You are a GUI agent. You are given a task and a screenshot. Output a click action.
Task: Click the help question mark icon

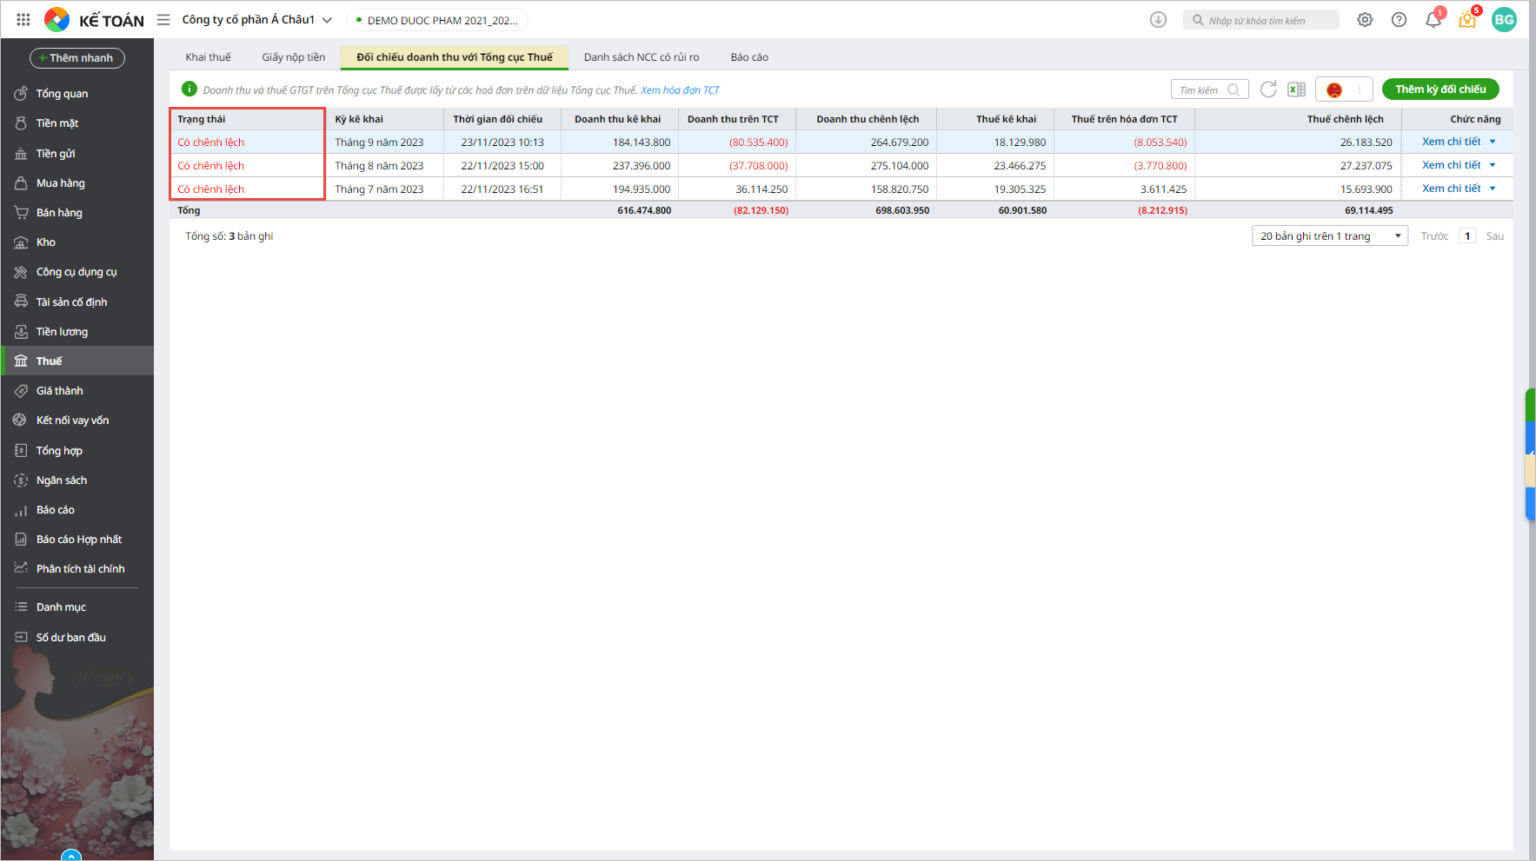click(x=1399, y=20)
